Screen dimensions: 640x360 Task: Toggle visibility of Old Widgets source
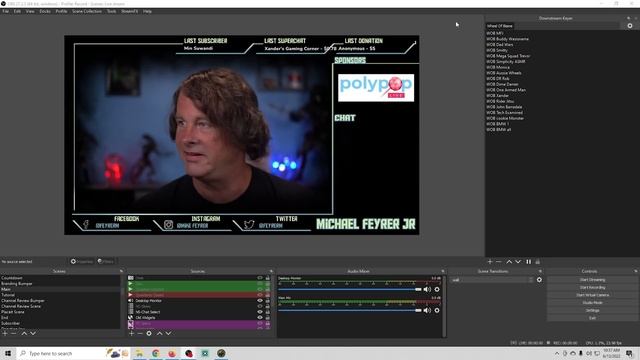click(260, 318)
